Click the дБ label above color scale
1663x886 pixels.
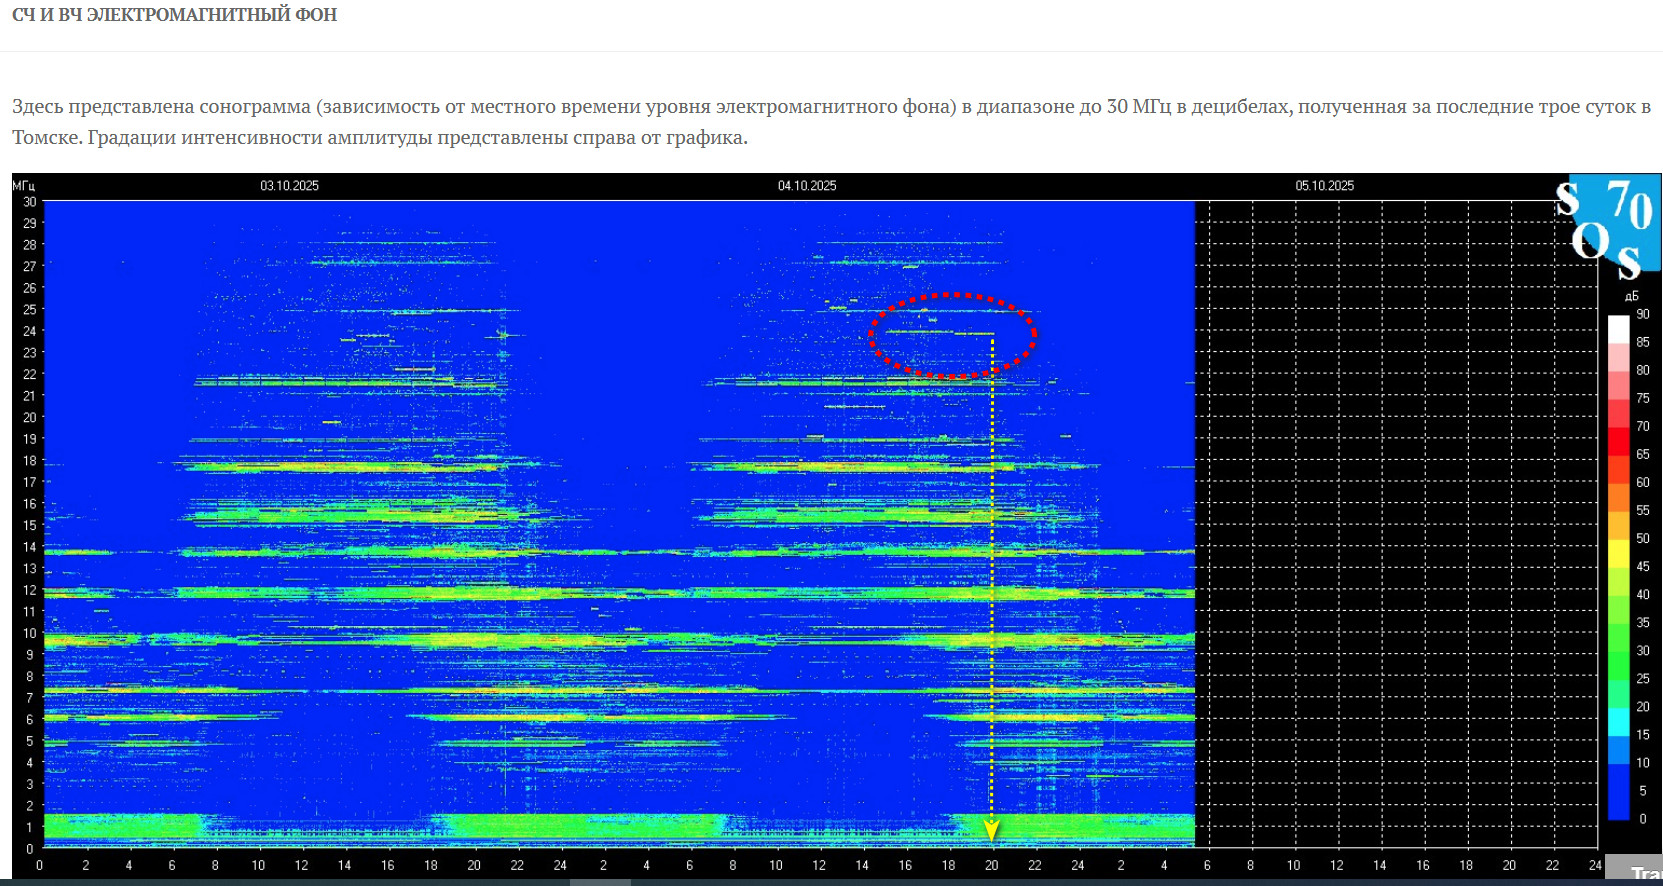coord(1631,297)
